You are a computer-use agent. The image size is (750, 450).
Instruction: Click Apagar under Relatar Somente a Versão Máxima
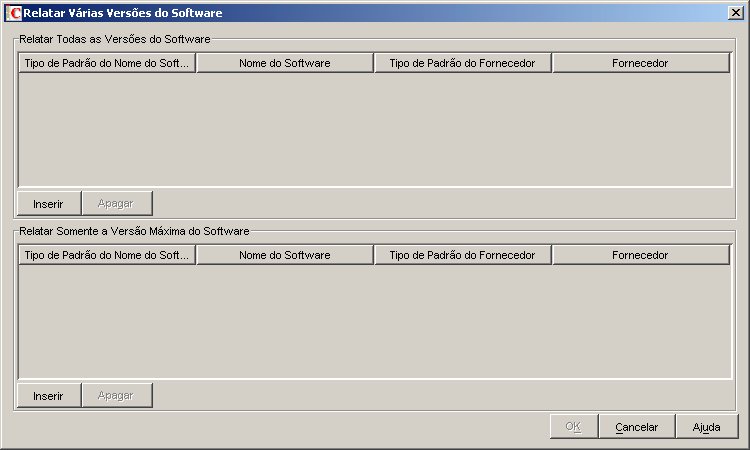click(117, 395)
